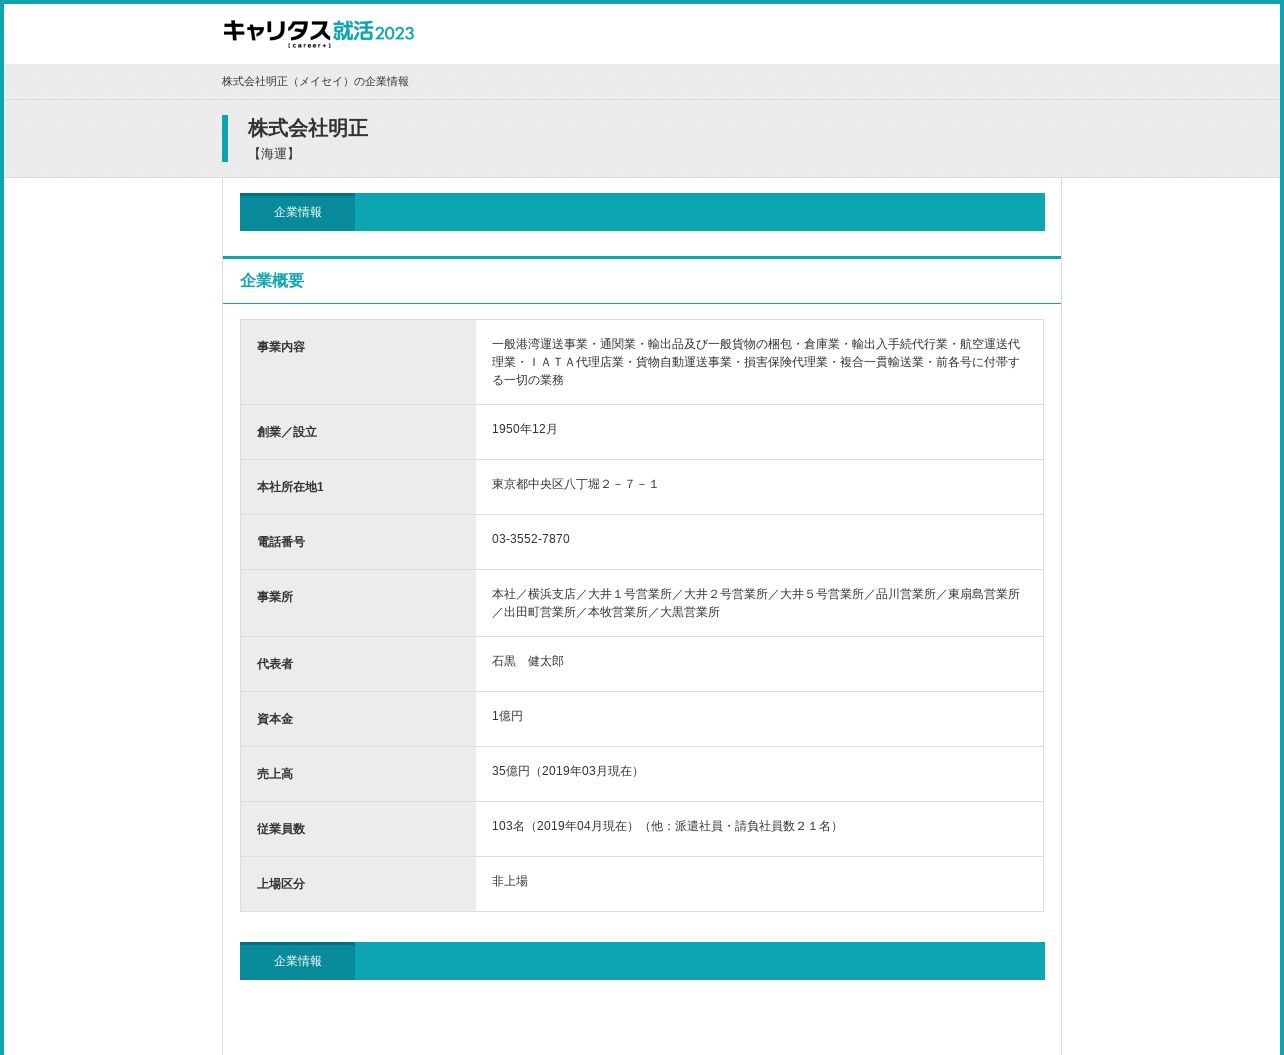Image resolution: width=1284 pixels, height=1055 pixels.
Task: Click the 【海運】 industry label
Action: click(x=273, y=154)
